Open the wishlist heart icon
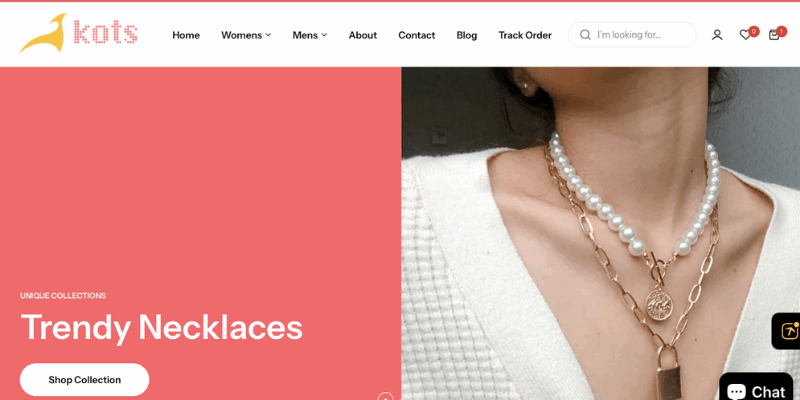 click(745, 35)
